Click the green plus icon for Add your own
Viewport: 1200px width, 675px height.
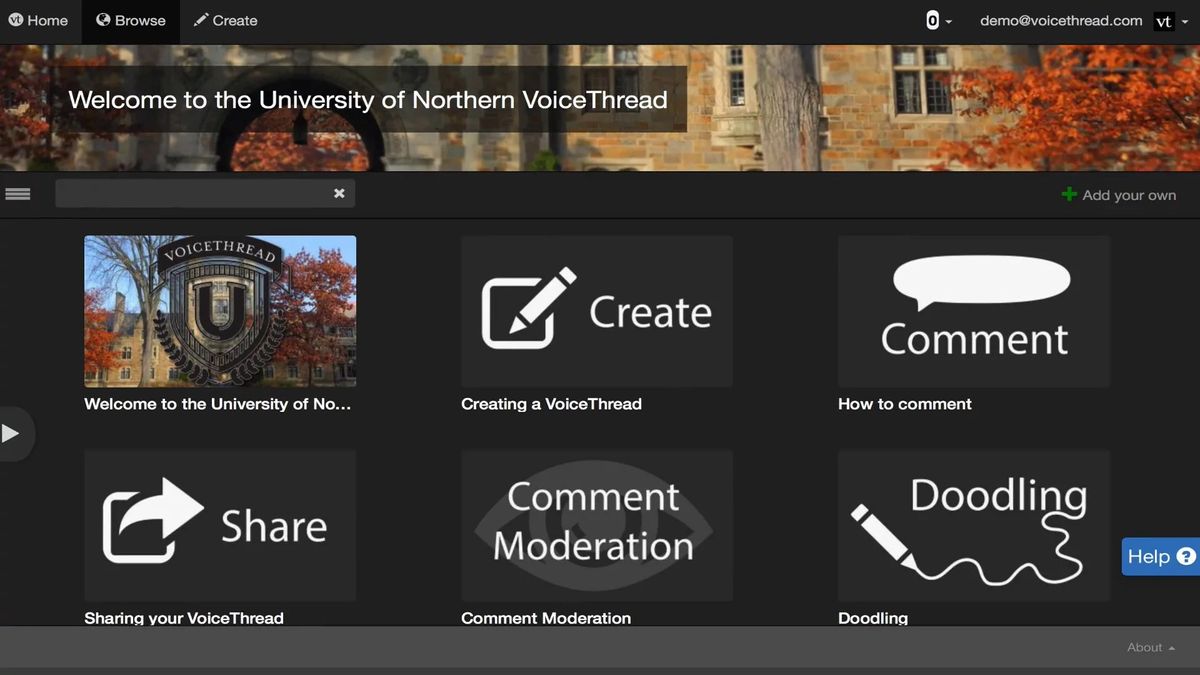1068,194
